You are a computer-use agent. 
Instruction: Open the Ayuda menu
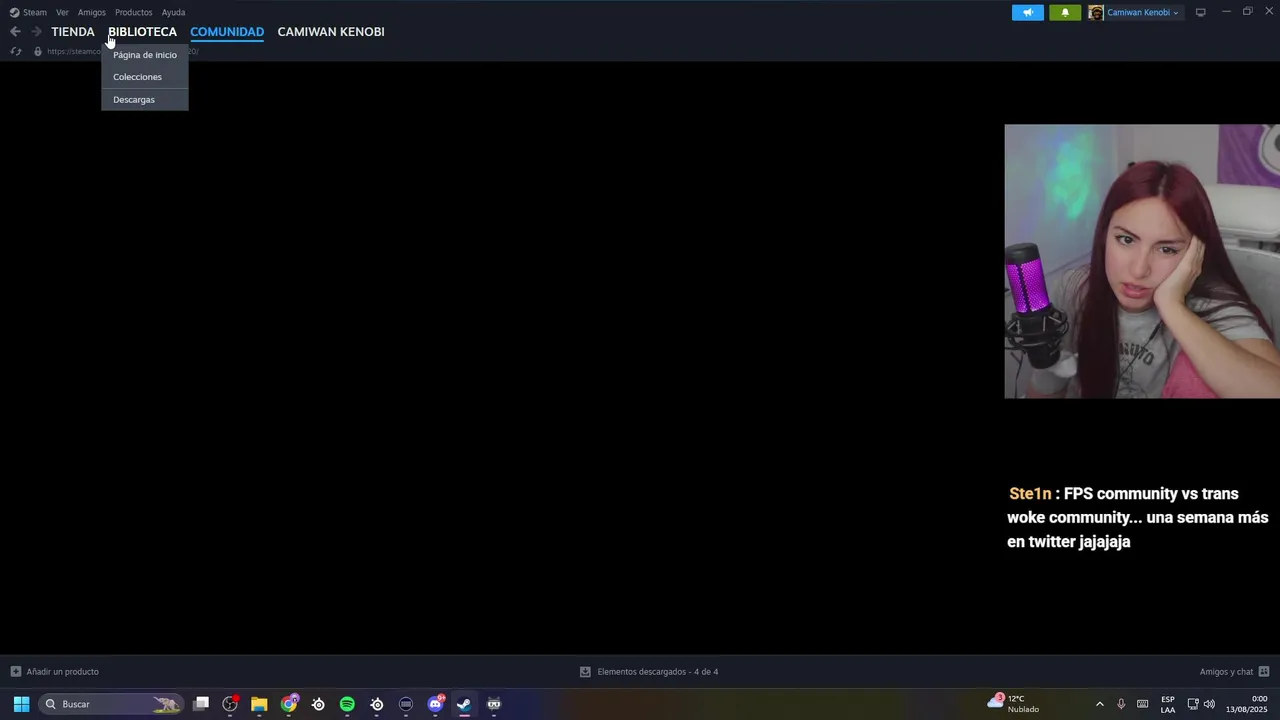173,12
